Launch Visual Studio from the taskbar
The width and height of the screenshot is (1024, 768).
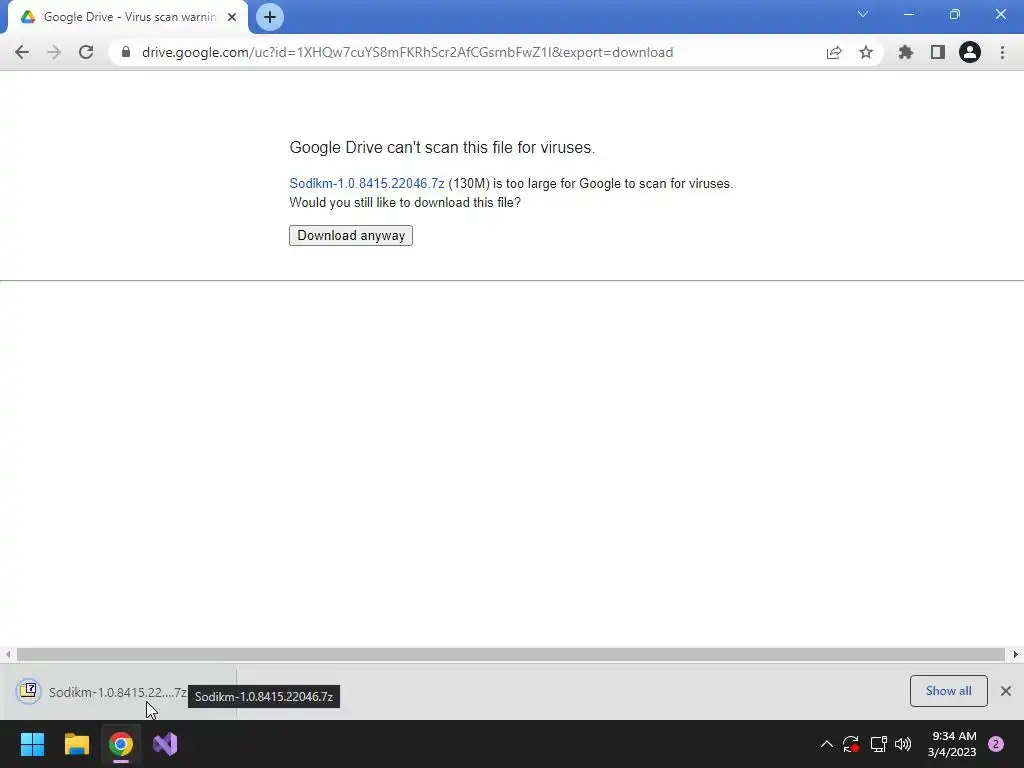pos(165,744)
